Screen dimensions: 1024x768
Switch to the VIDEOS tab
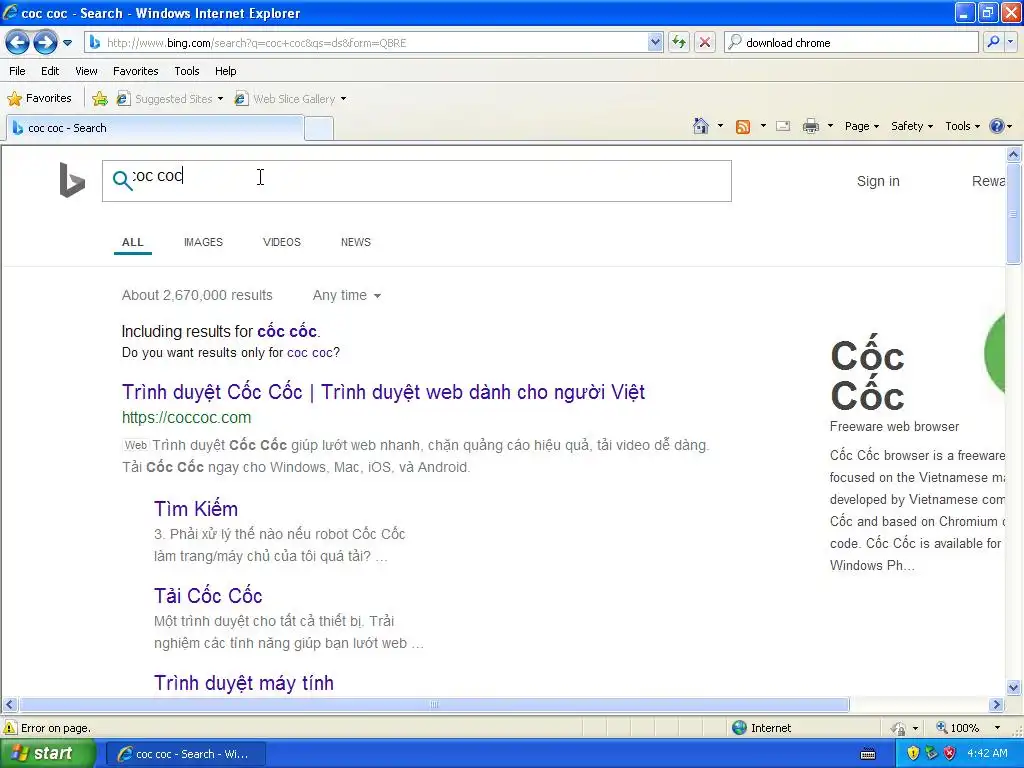pos(281,242)
